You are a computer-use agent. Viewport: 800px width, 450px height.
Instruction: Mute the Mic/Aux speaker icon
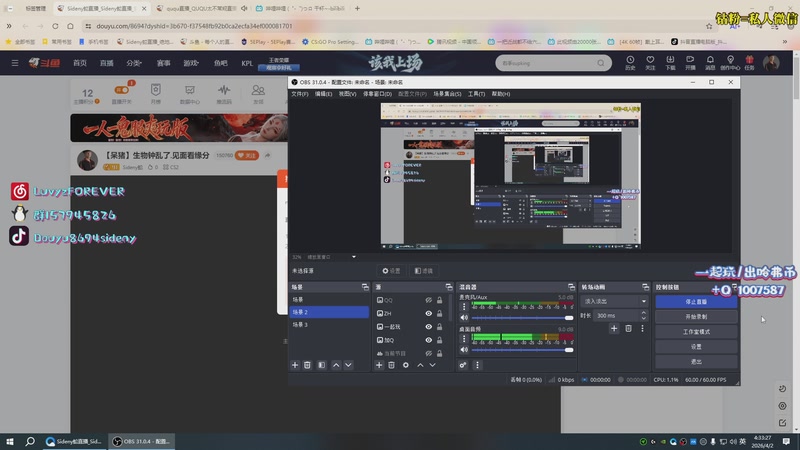464,318
